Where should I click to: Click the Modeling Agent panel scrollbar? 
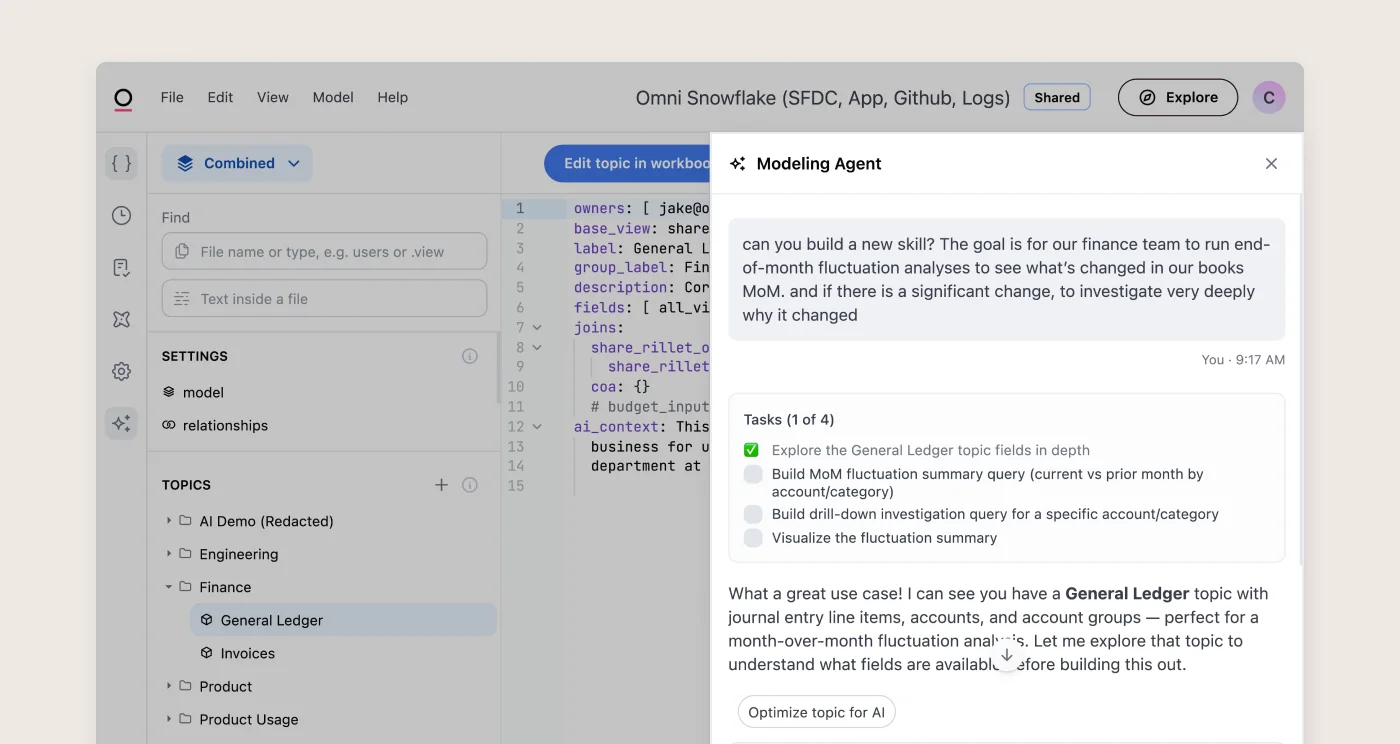[x=1300, y=380]
